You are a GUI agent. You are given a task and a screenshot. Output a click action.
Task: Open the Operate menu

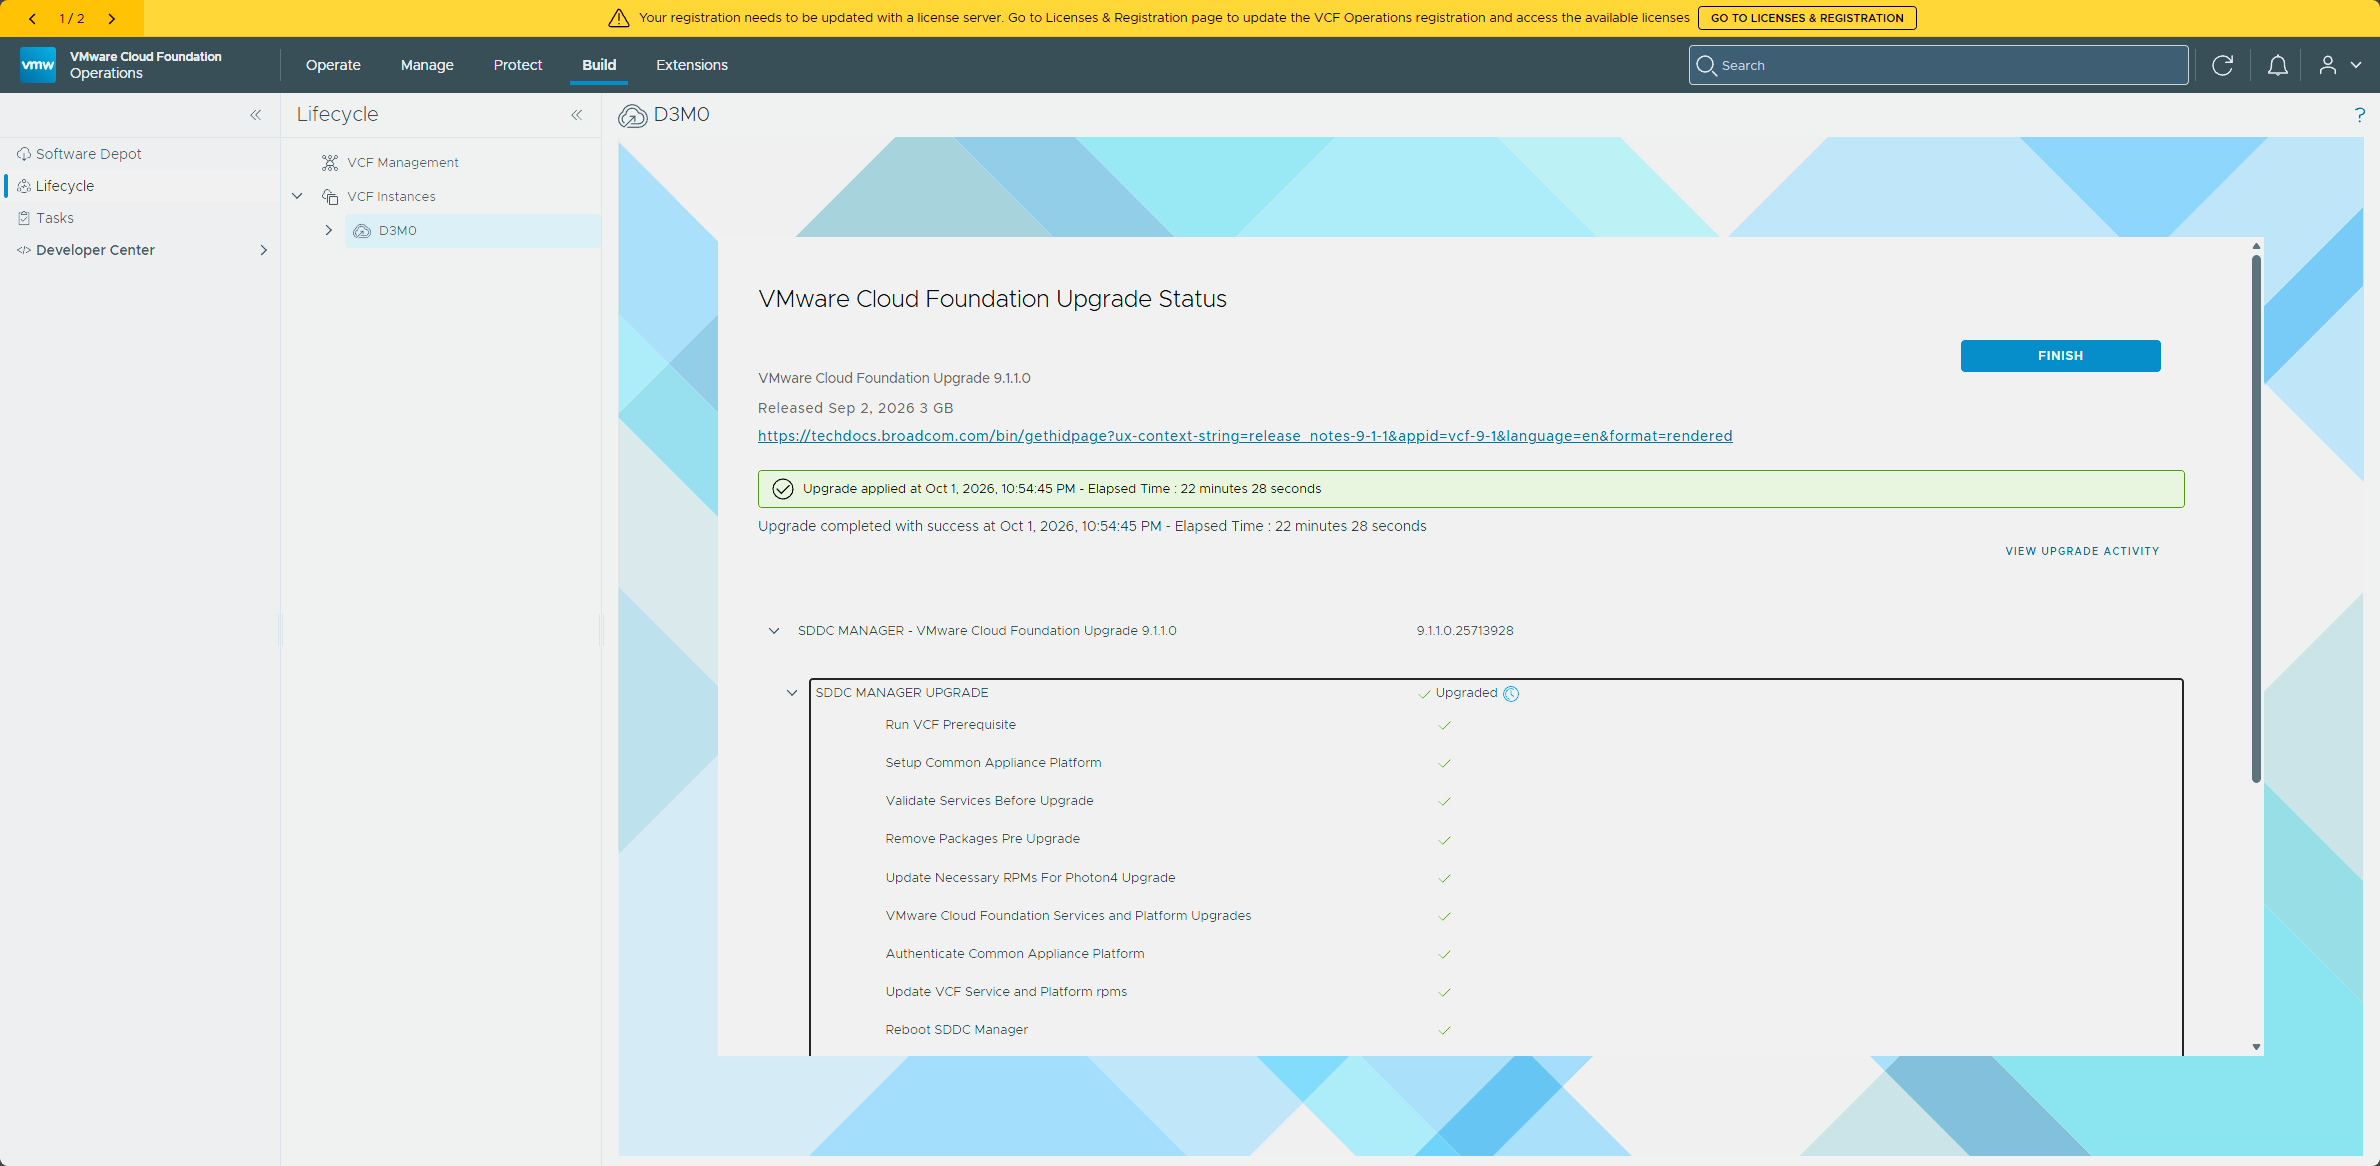tap(333, 65)
